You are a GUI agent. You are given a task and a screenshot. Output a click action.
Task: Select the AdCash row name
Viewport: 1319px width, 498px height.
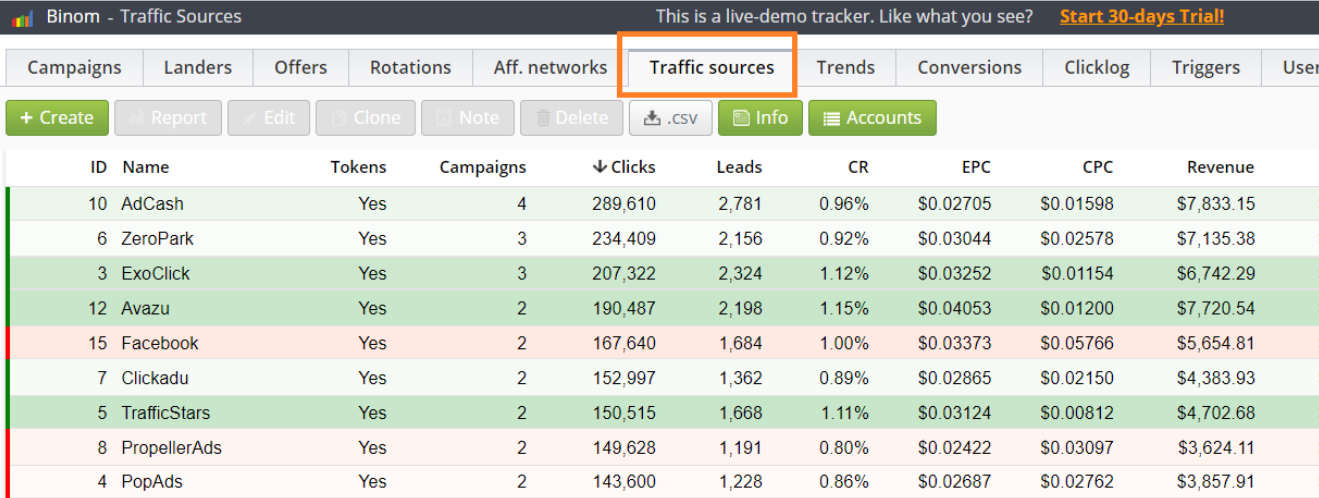click(152, 204)
